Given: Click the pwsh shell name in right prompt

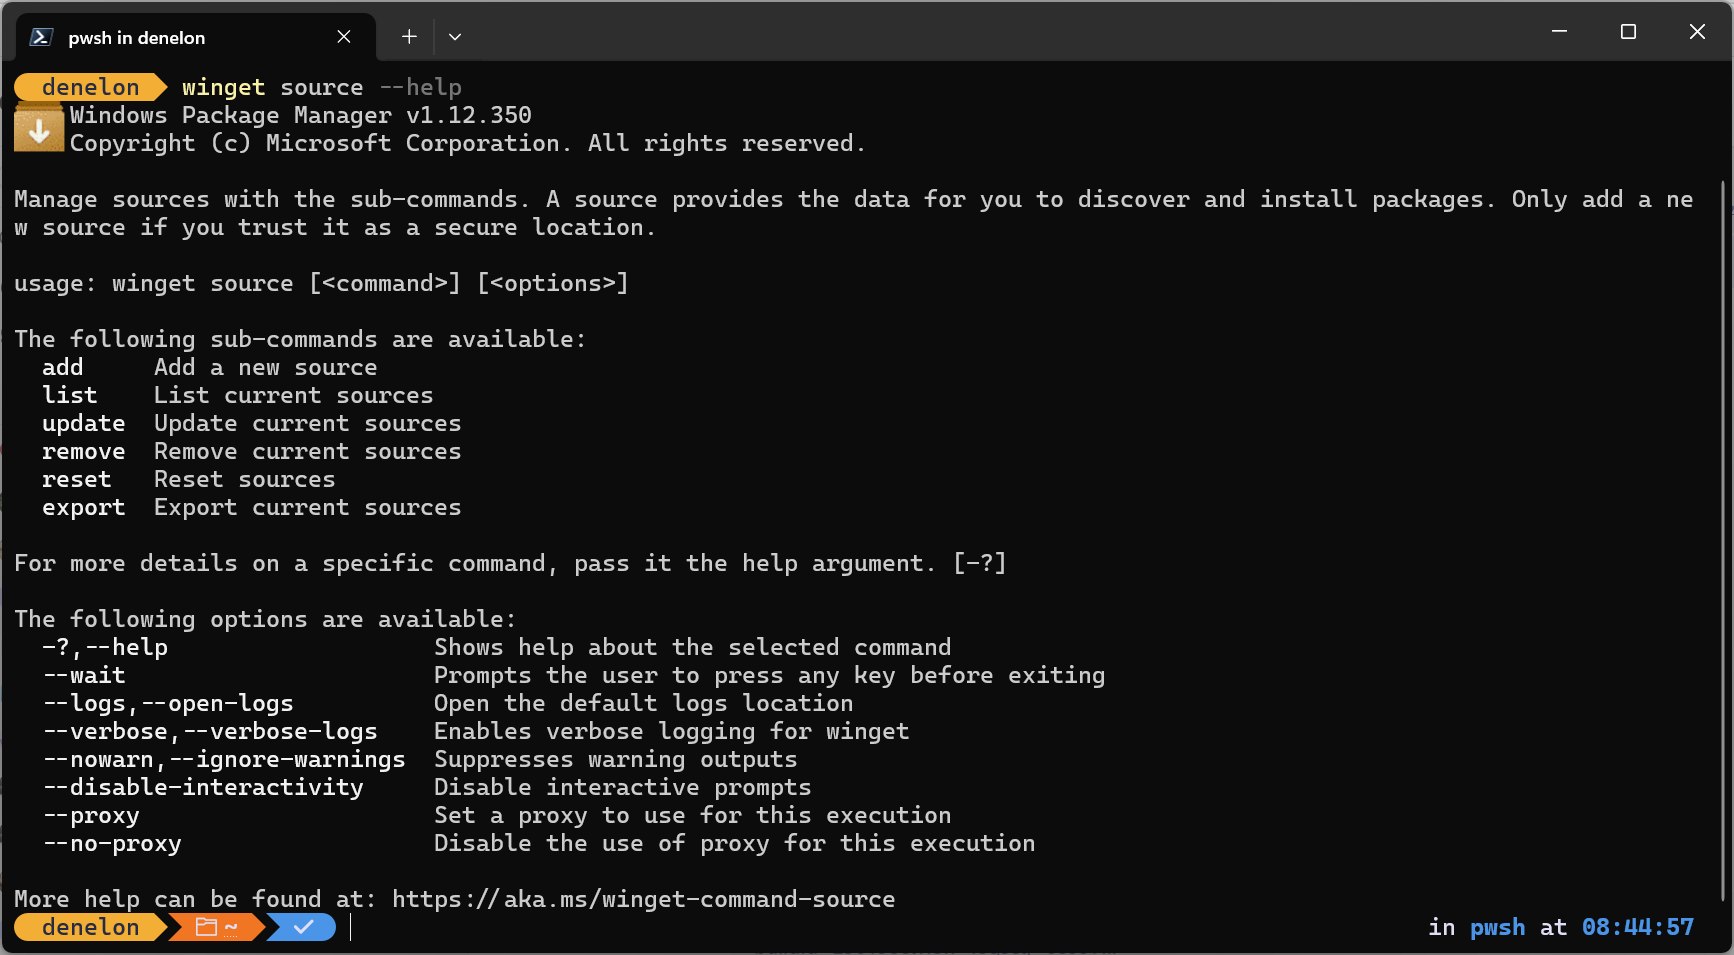Looking at the screenshot, I should (x=1497, y=927).
